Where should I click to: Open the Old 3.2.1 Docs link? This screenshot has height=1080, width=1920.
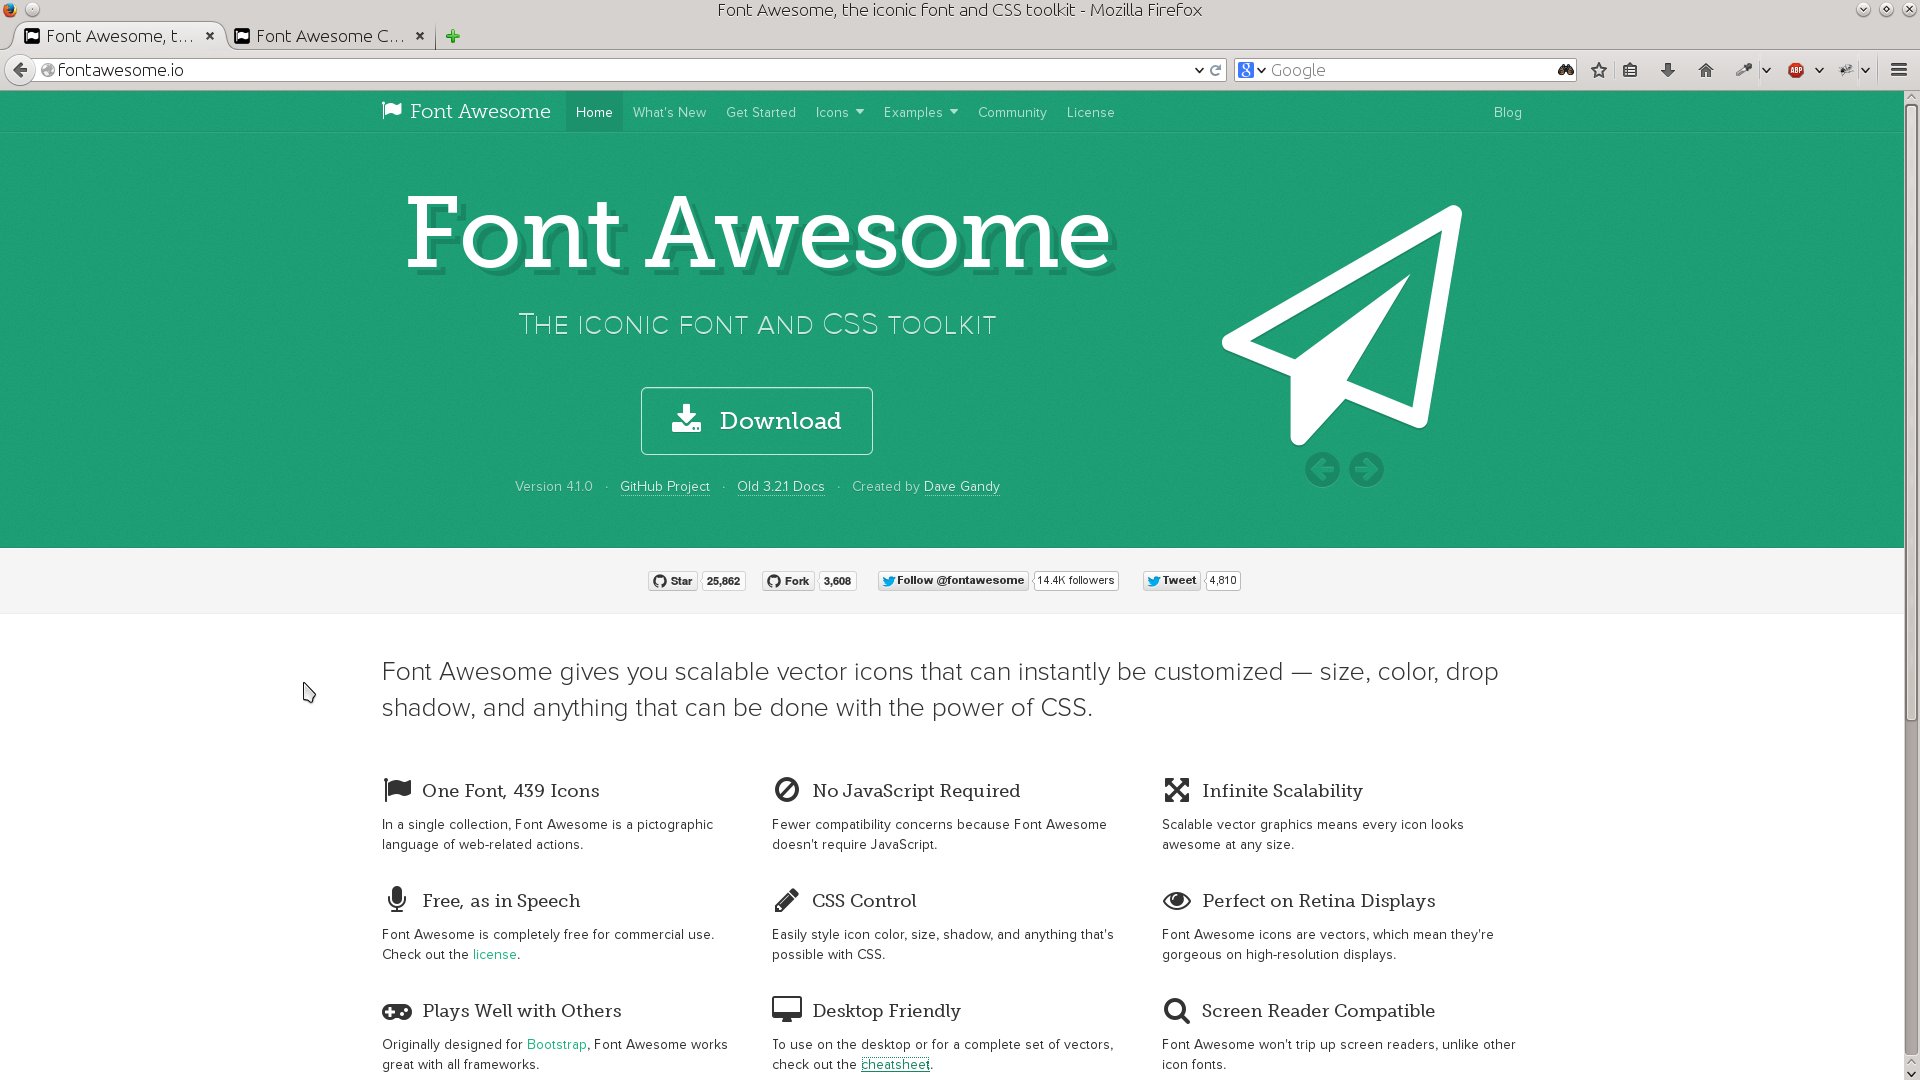781,486
